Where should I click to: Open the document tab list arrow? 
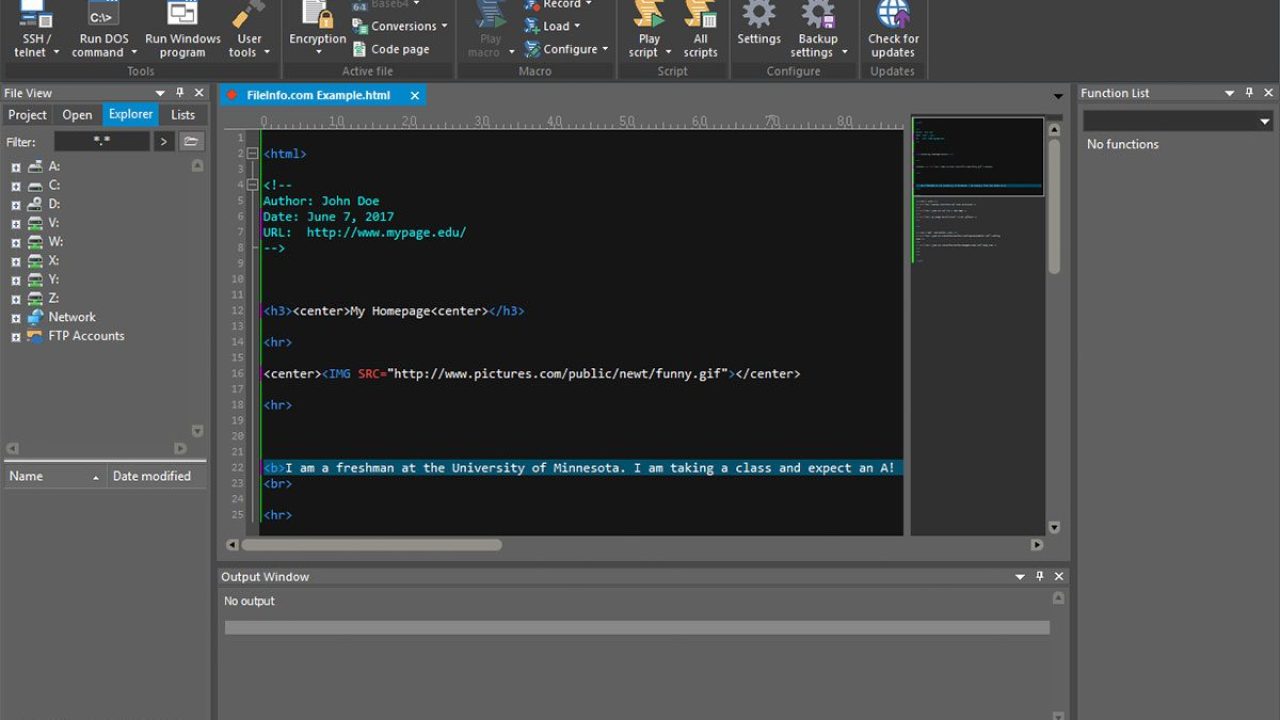tap(1058, 96)
